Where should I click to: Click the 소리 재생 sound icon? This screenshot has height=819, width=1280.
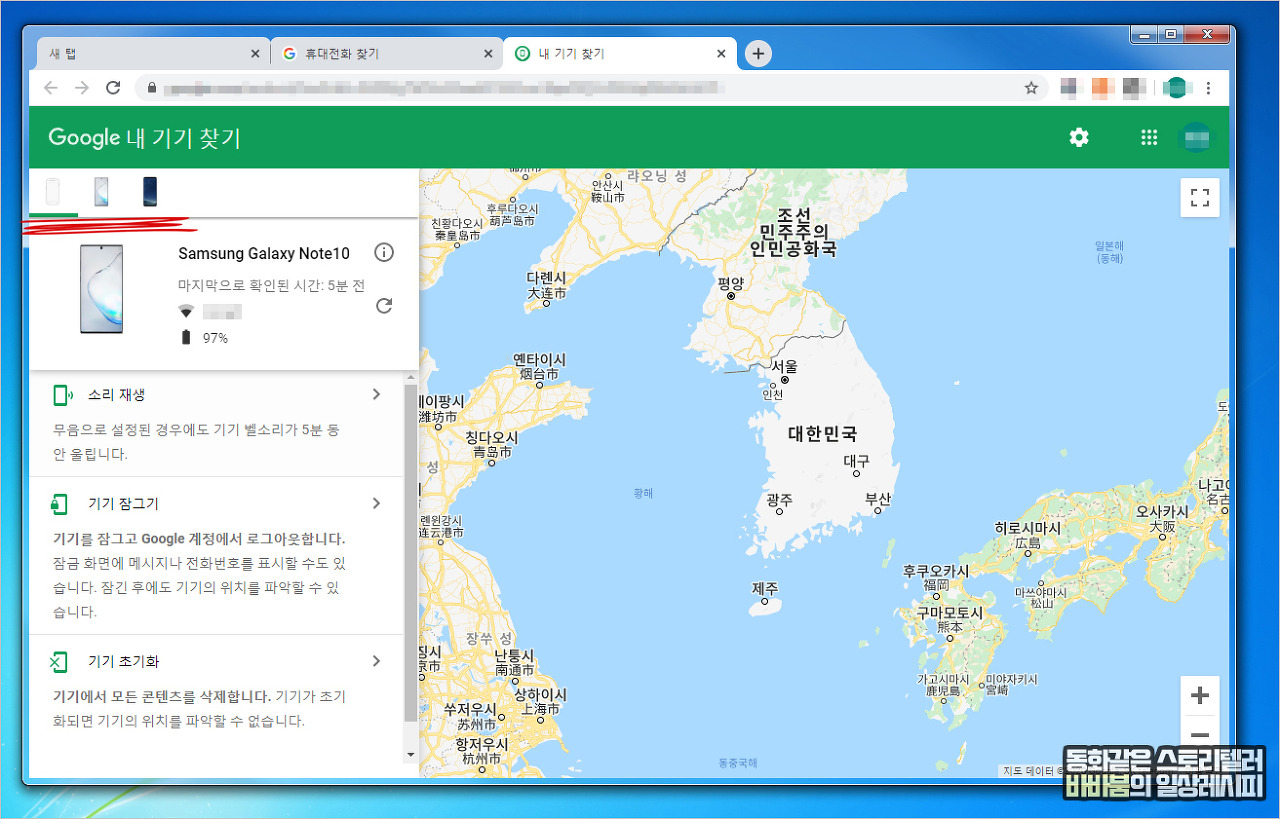62,395
